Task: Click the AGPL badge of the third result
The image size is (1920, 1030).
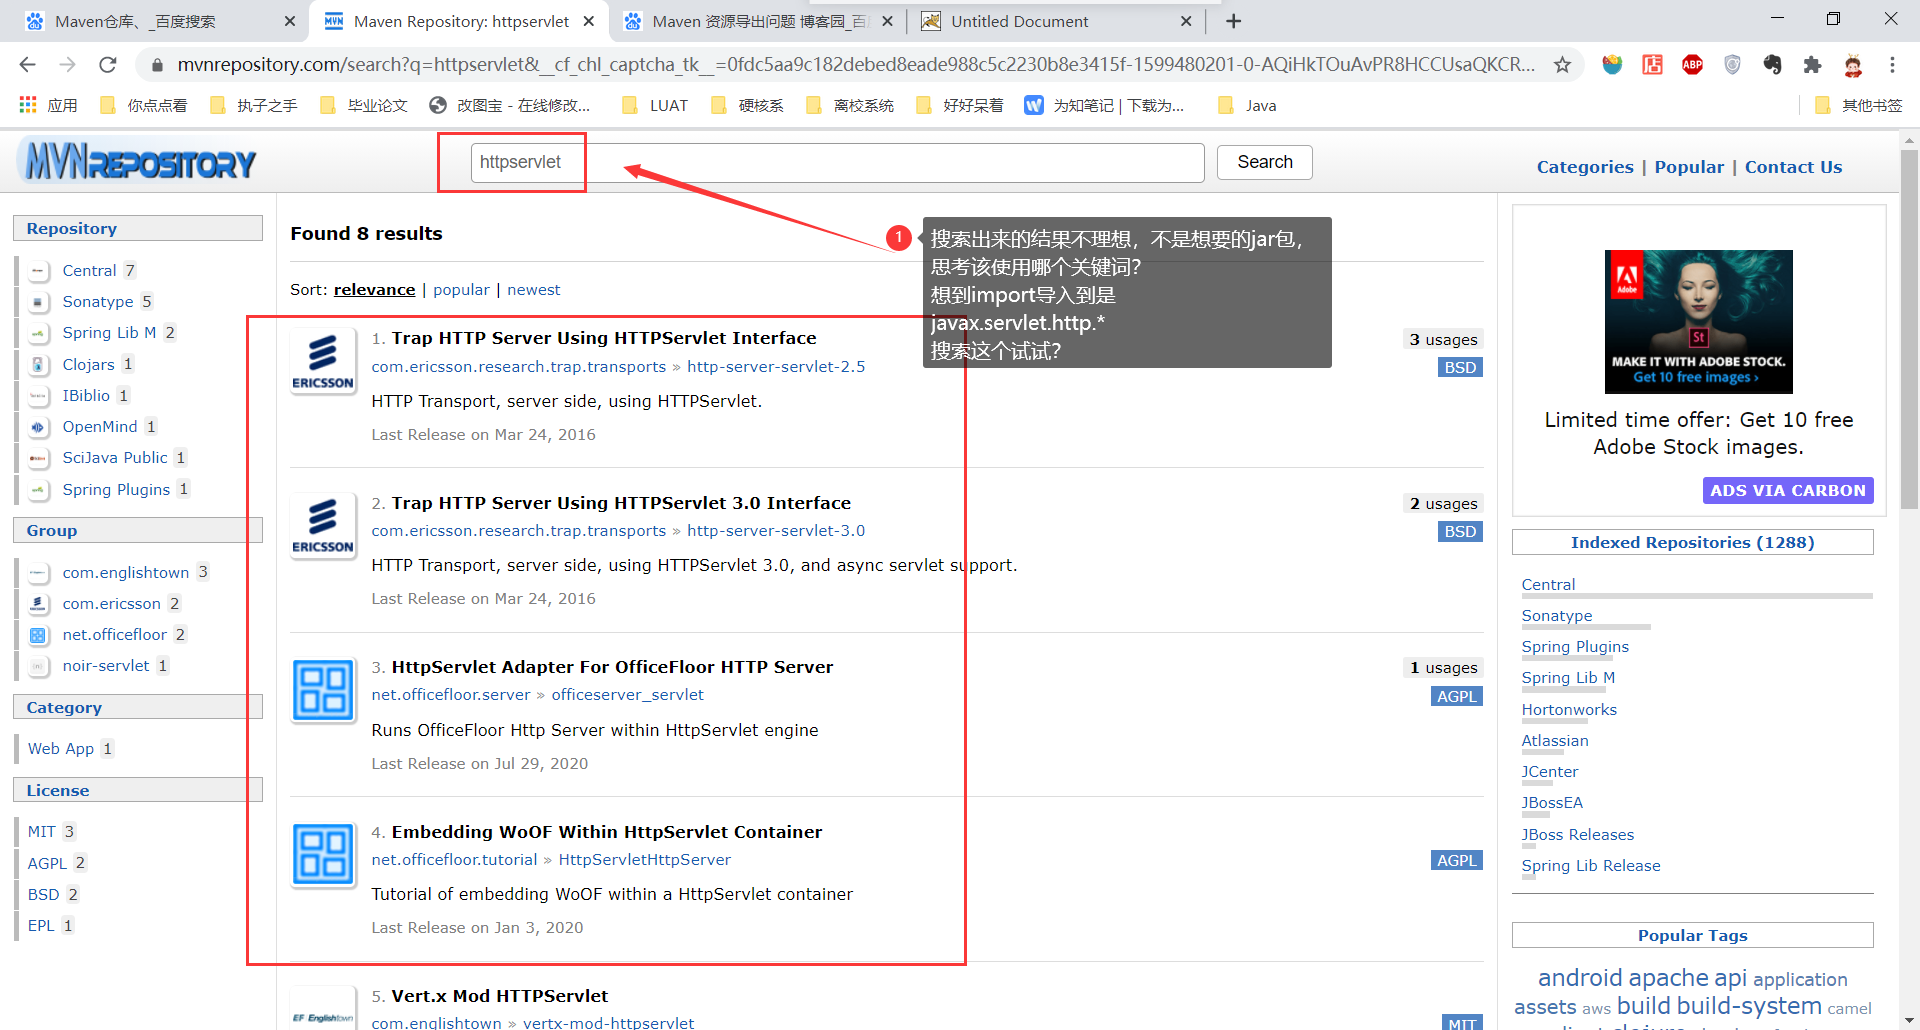Action: coord(1456,696)
